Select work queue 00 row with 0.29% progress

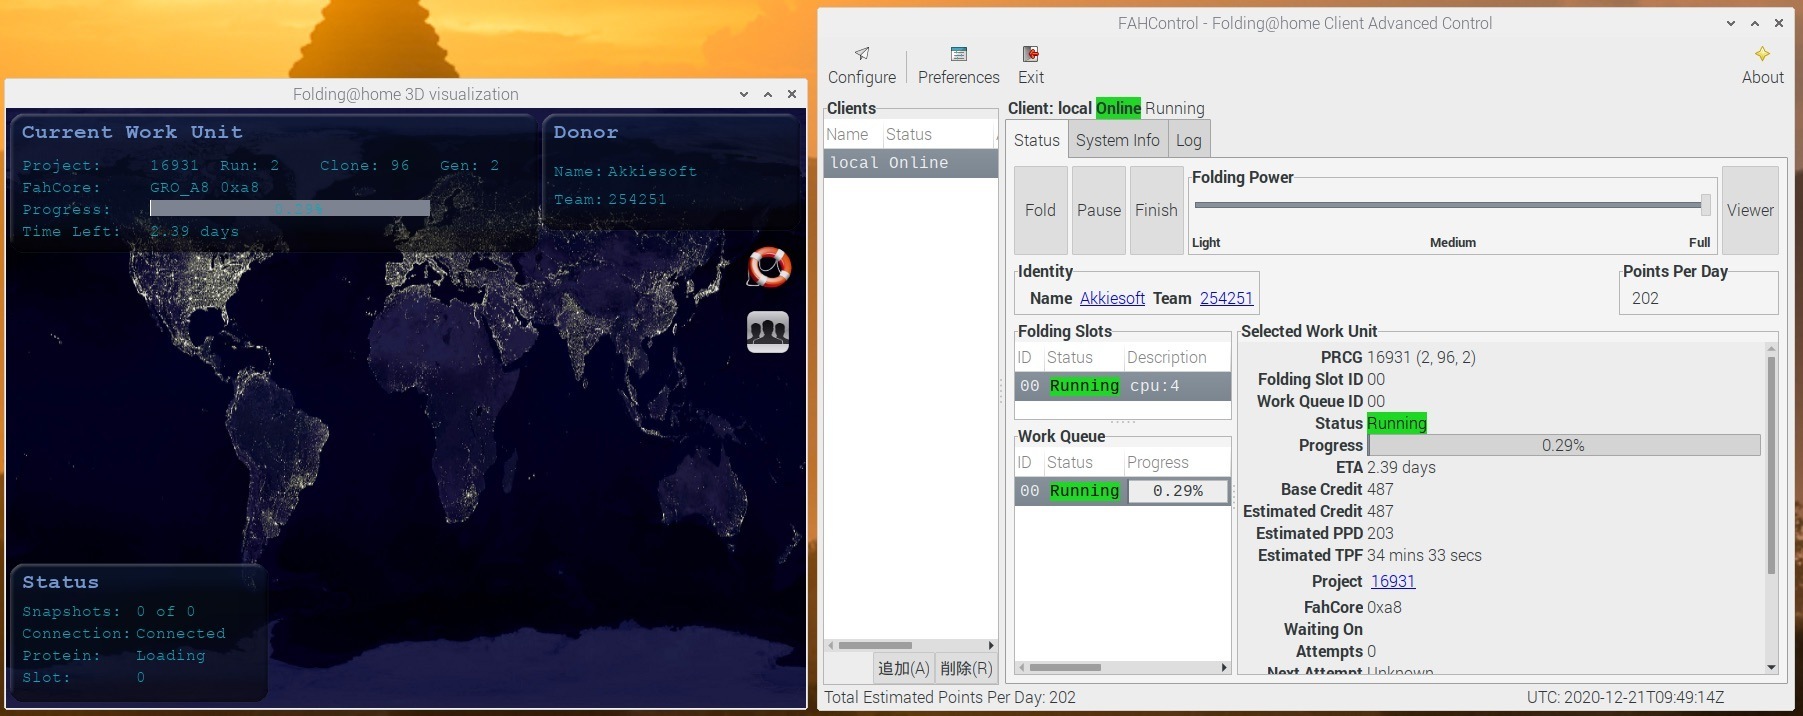click(1122, 491)
